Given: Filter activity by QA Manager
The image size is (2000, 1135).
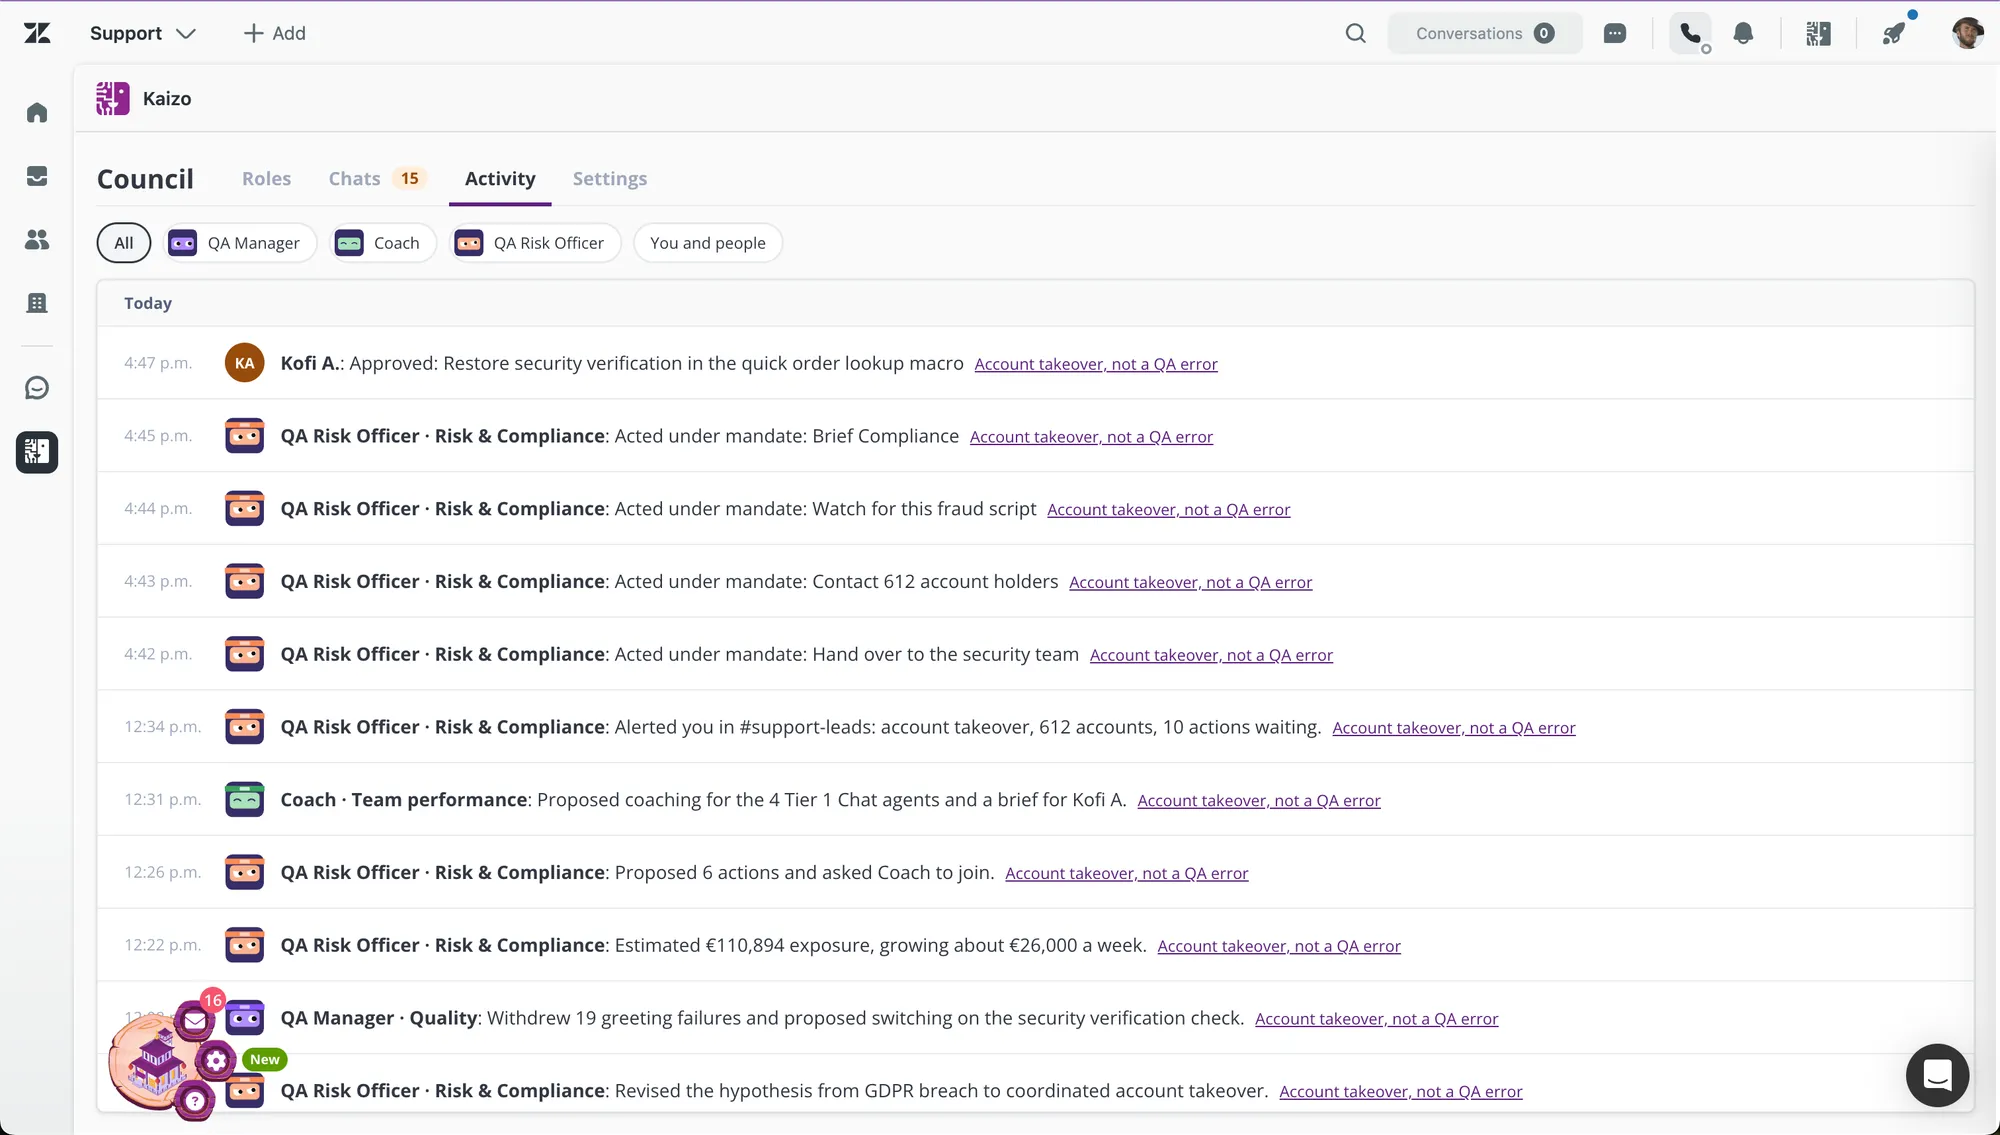Looking at the screenshot, I should 239,243.
